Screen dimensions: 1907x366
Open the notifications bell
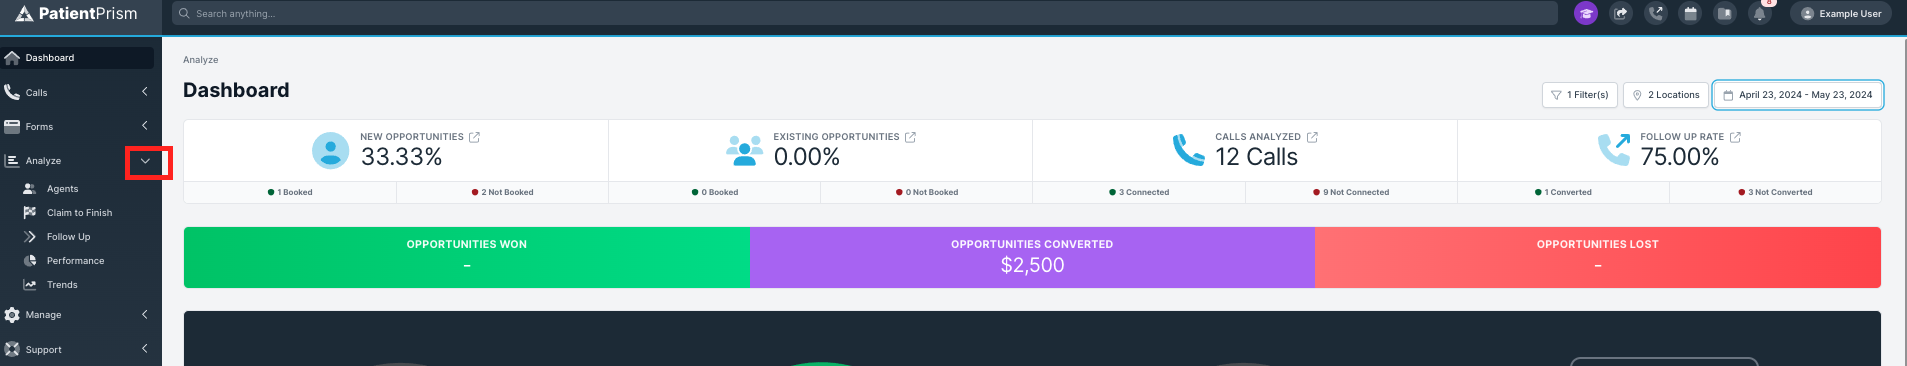coord(1759,13)
